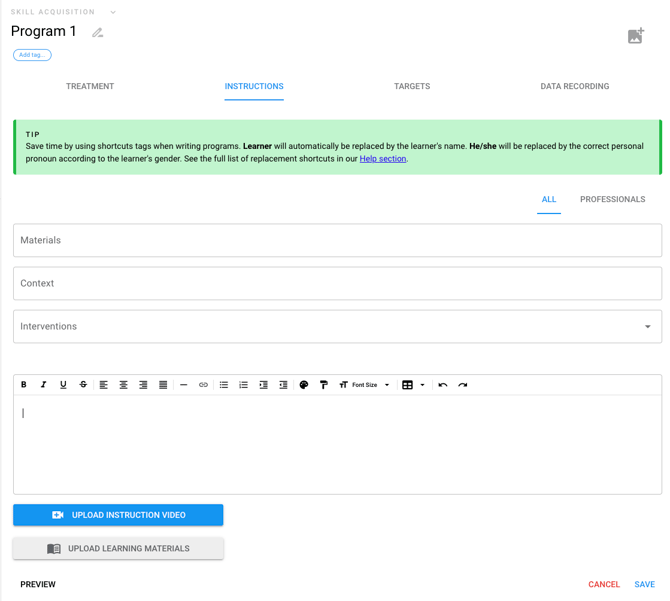Open the Font Size dropdown
670x601 pixels.
365,385
